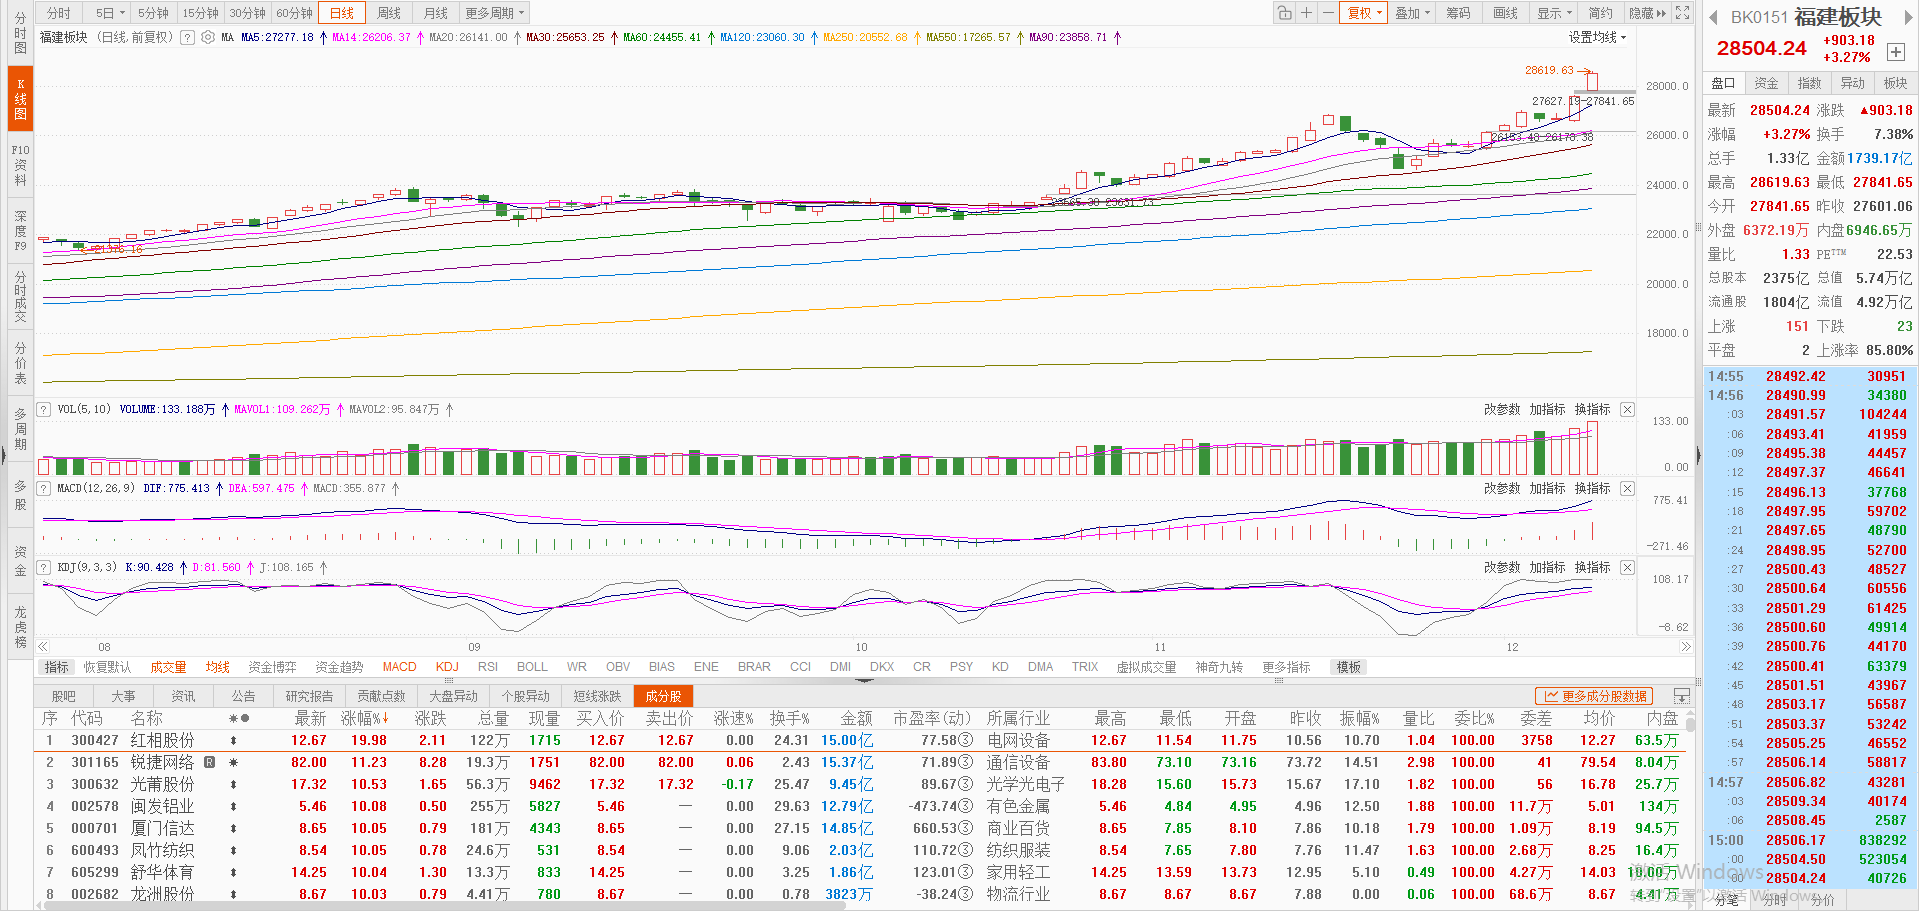Open the 复权 dropdown

(1364, 13)
